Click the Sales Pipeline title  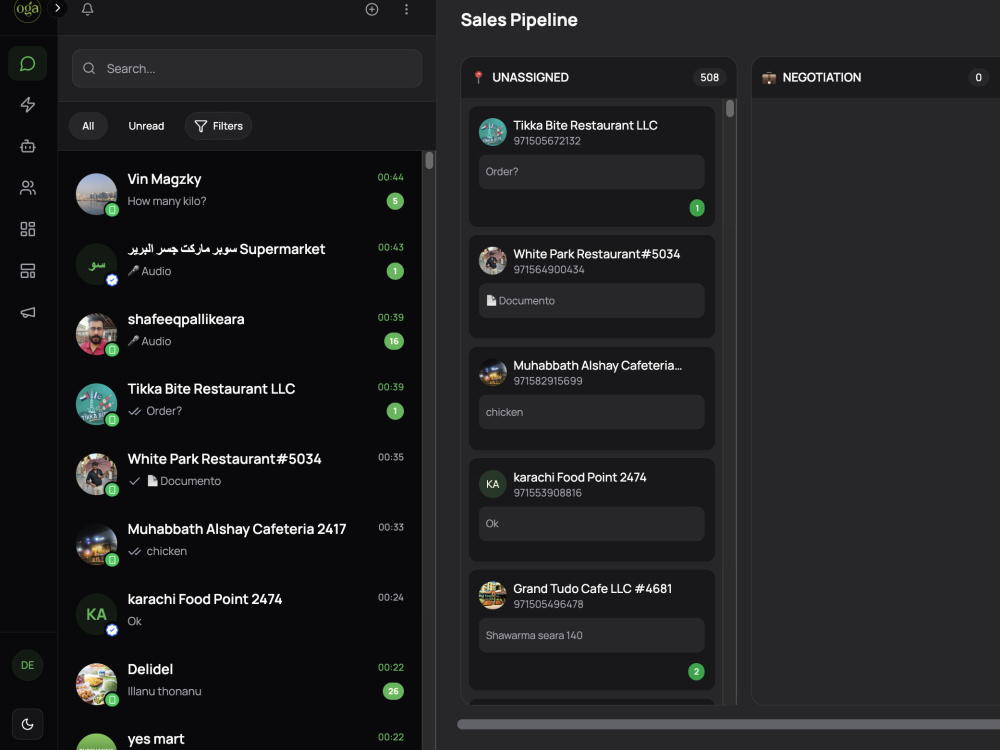click(519, 20)
